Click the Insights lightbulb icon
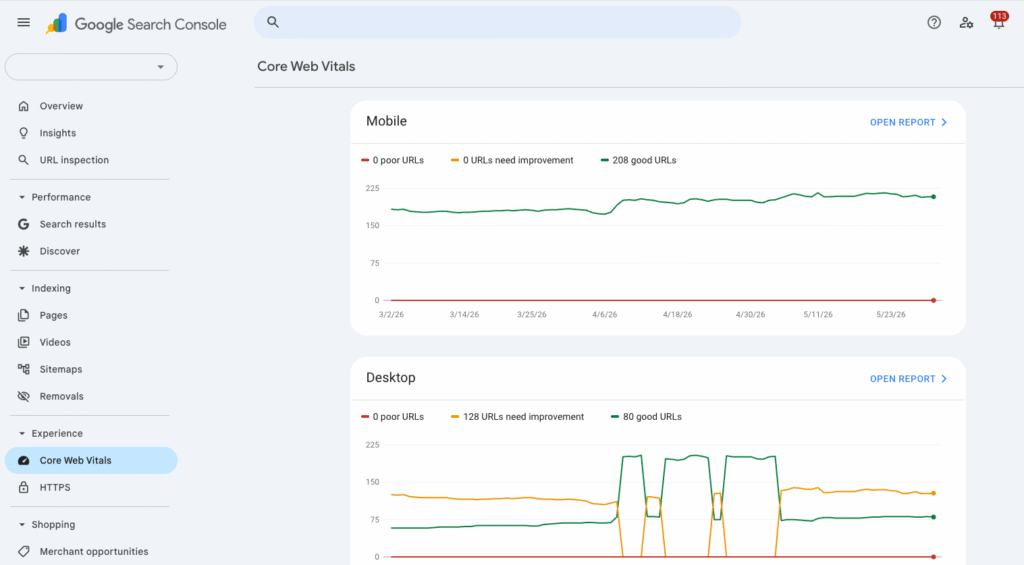 pos(24,133)
